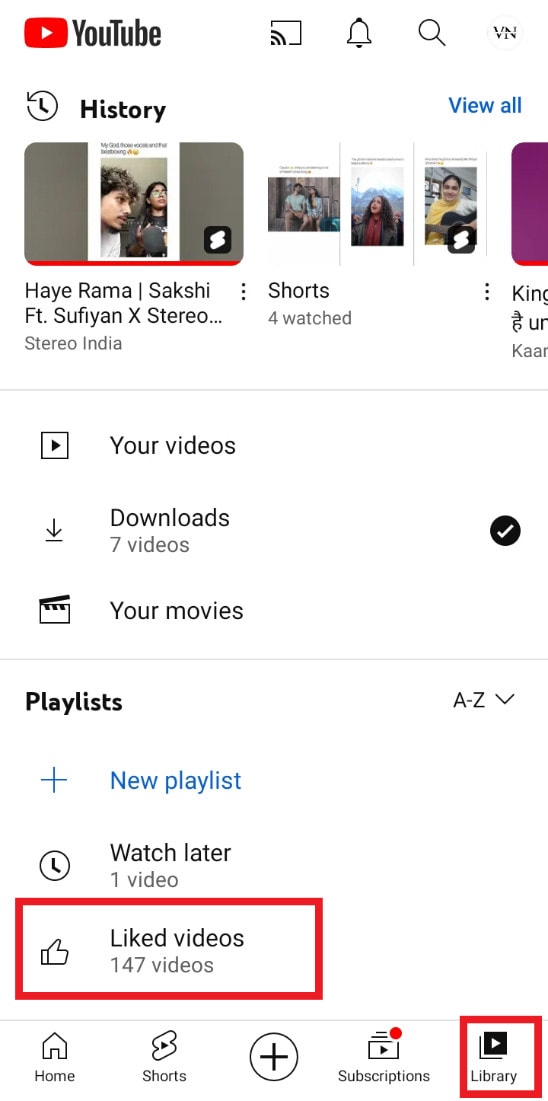Go to Shorts in bottom navigation

pos(164,1057)
